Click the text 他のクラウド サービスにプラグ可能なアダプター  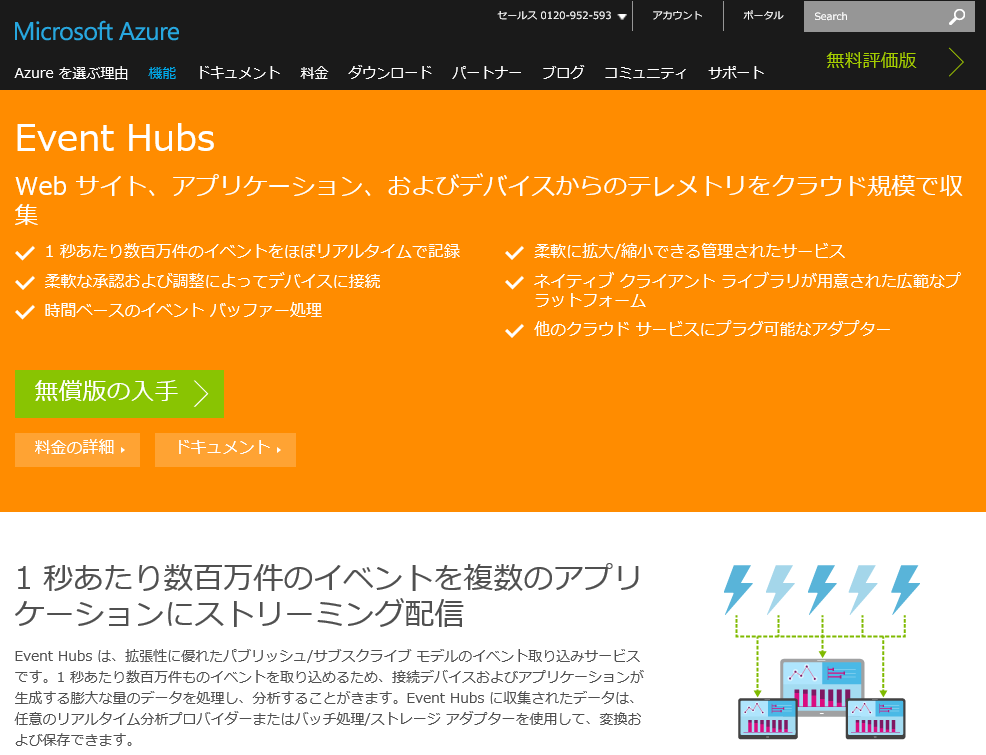click(x=712, y=329)
